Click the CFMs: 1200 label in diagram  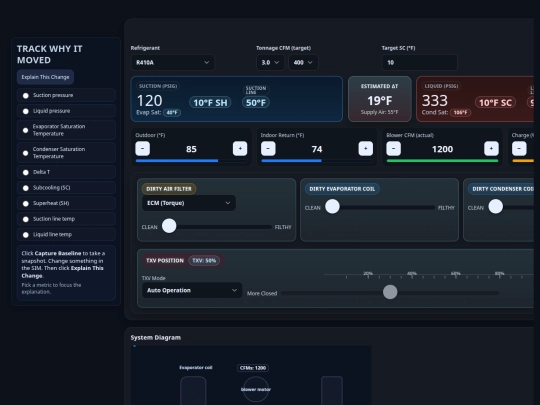253,368
